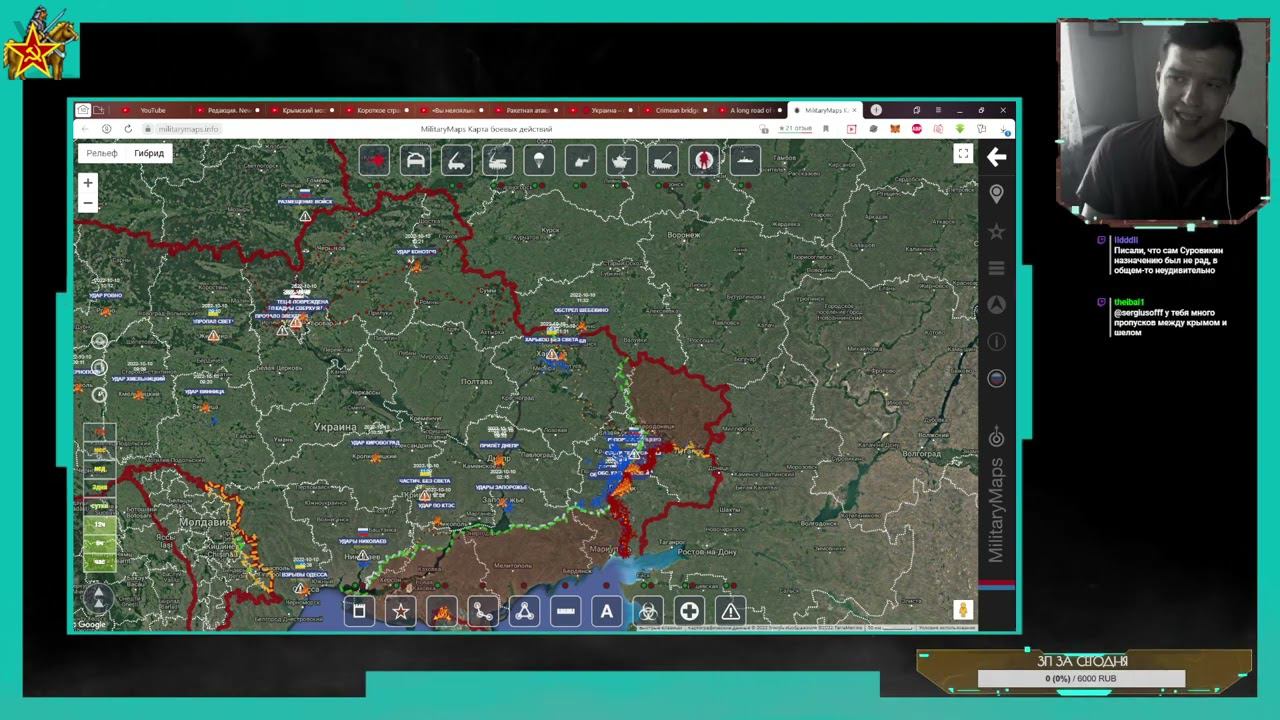Switch to the A long road browser tab
The height and width of the screenshot is (720, 1280).
(751, 110)
